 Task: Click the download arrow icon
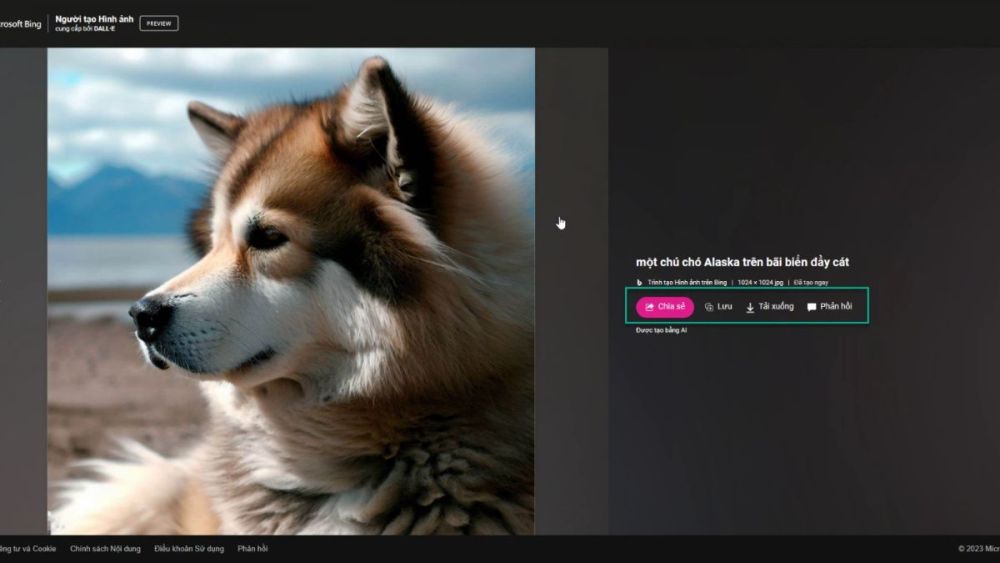pyautogui.click(x=750, y=307)
